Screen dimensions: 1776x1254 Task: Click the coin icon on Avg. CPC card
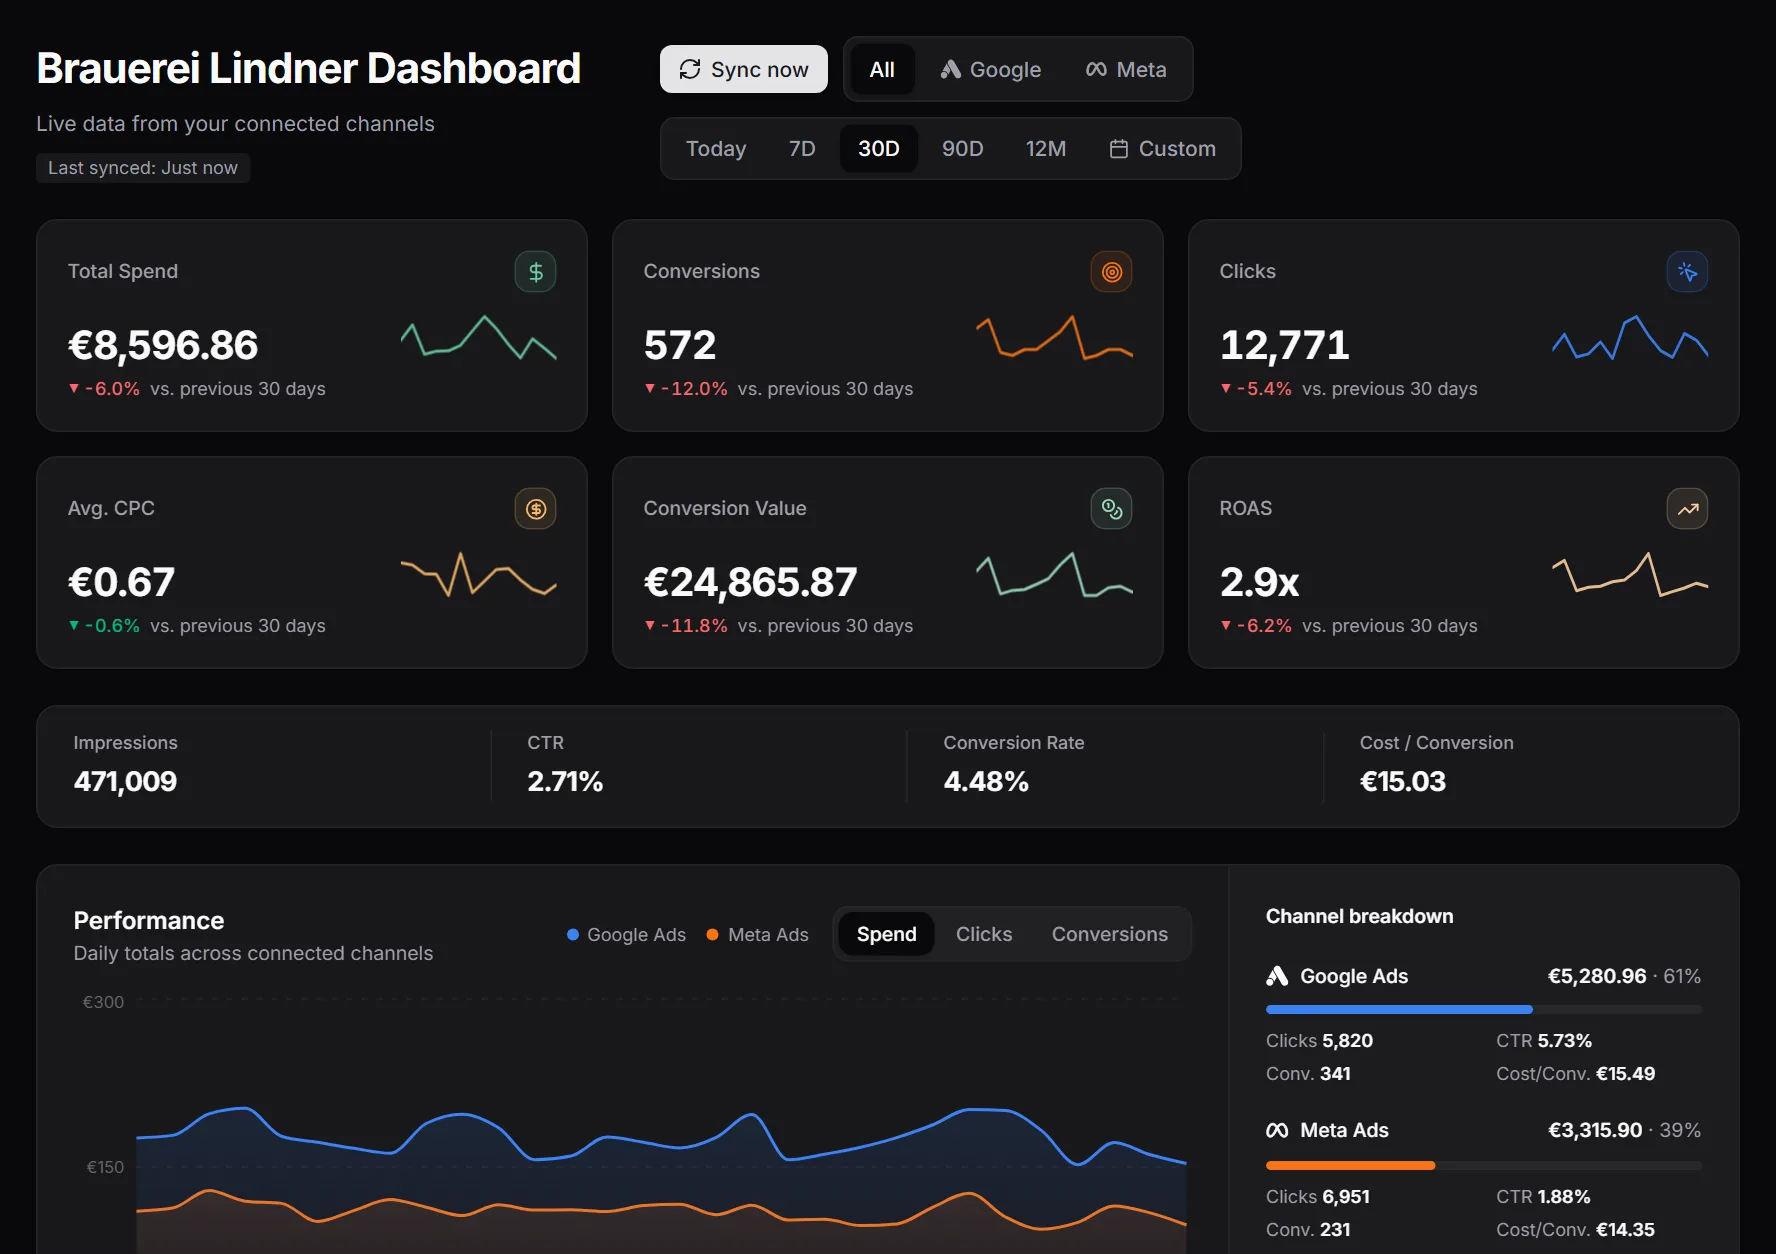tap(536, 509)
